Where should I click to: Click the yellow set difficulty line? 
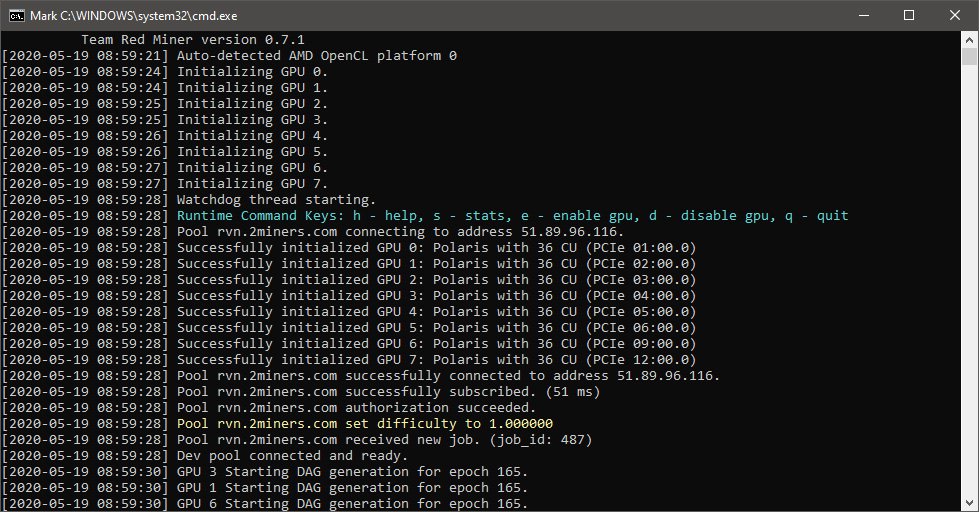[277, 424]
